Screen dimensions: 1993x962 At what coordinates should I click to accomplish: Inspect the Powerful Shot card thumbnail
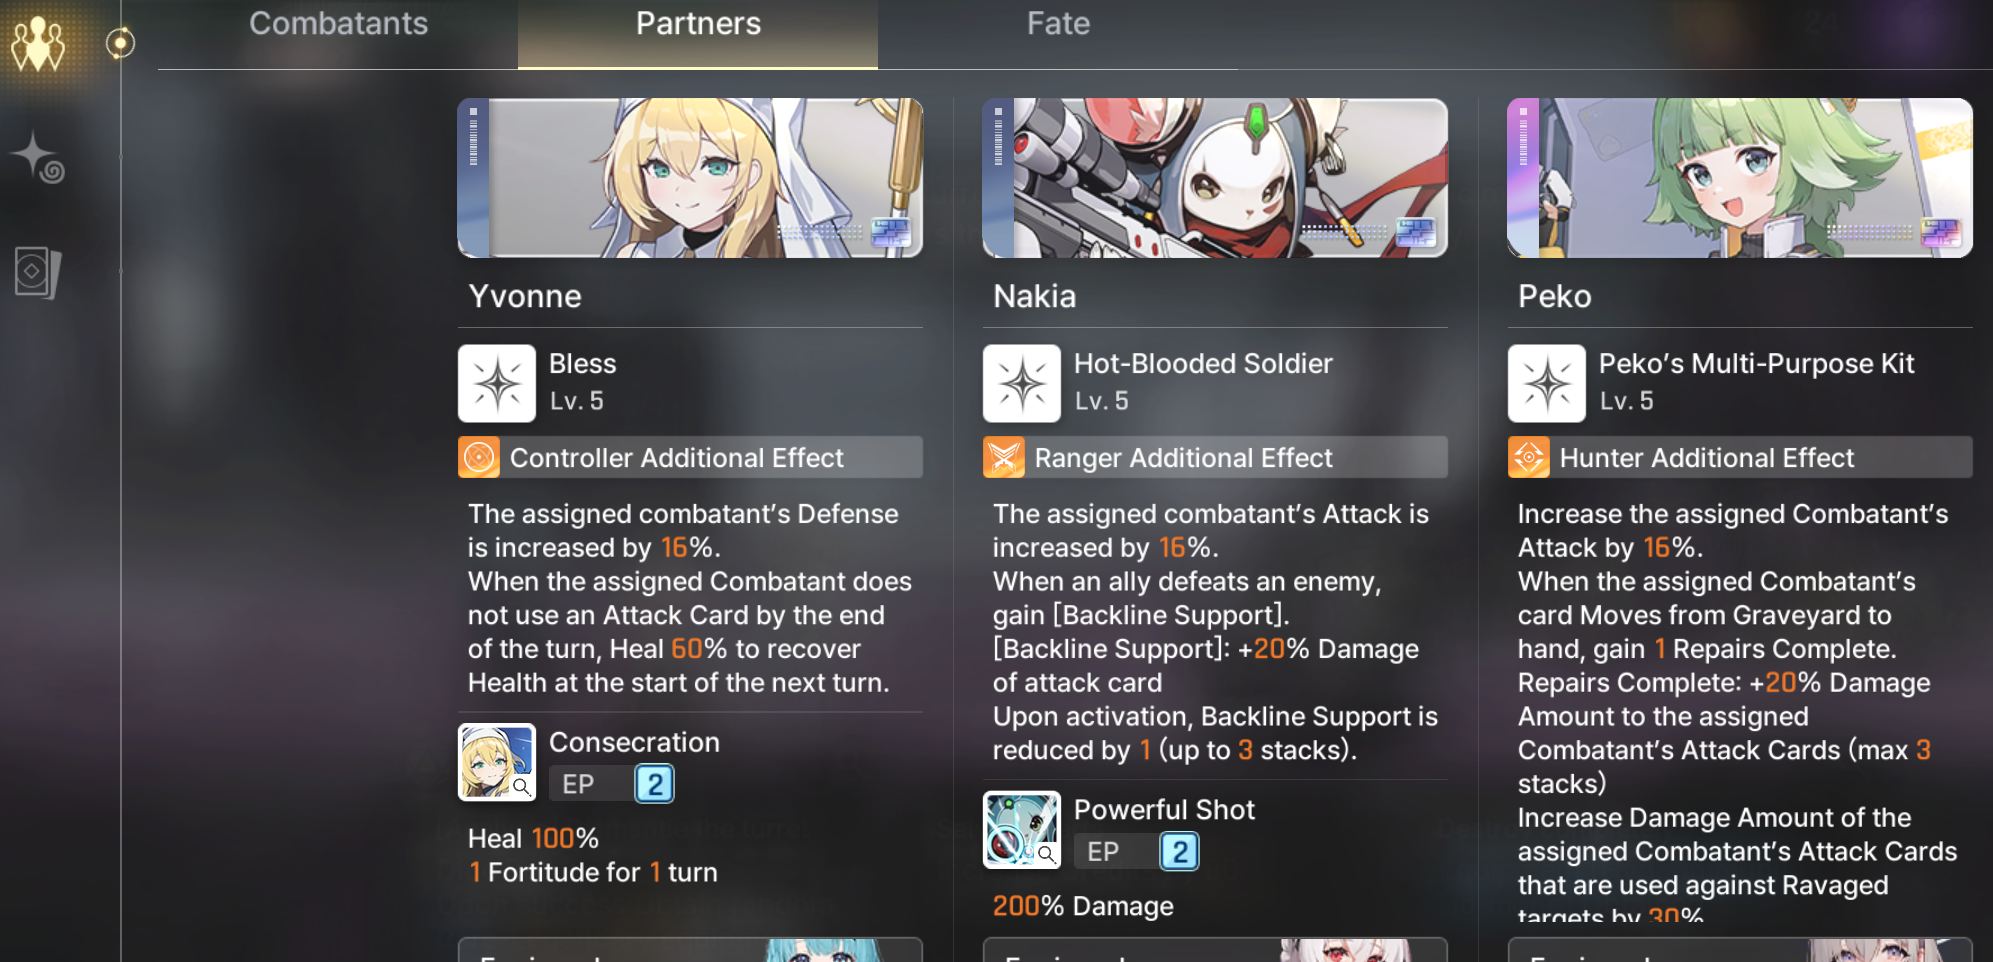(1022, 830)
